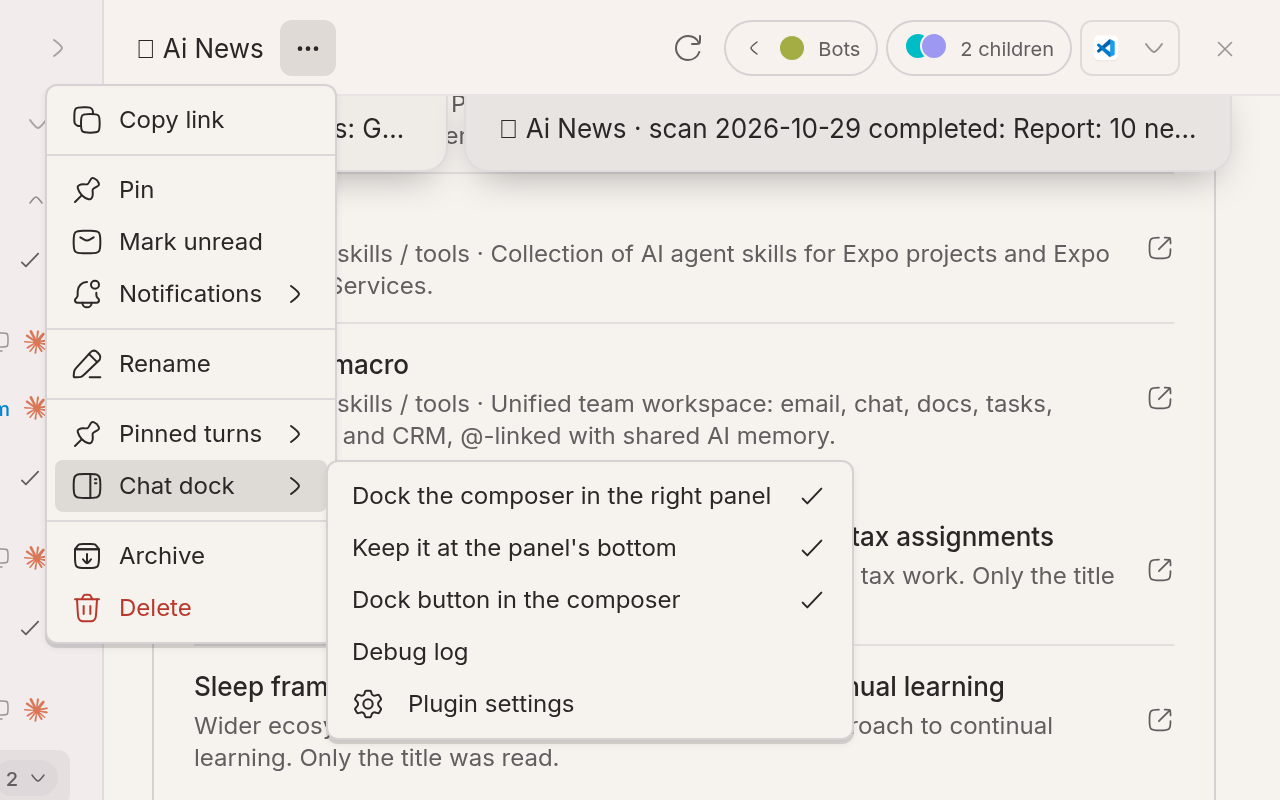Expand the collapsed left sidebar with the right chevron
The width and height of the screenshot is (1280, 800).
[x=58, y=48]
